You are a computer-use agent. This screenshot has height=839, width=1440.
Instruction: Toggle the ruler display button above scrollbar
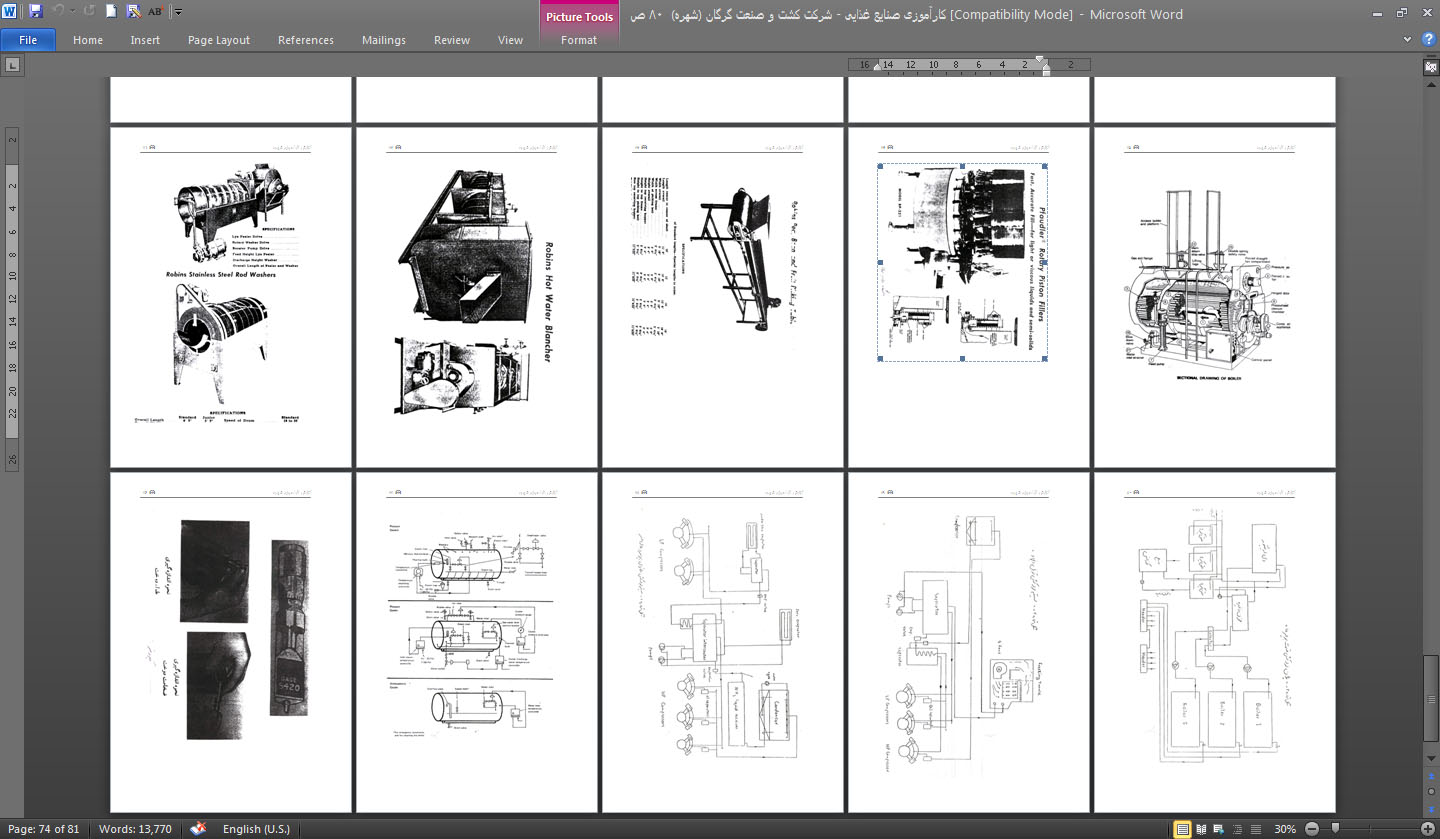[x=1430, y=66]
